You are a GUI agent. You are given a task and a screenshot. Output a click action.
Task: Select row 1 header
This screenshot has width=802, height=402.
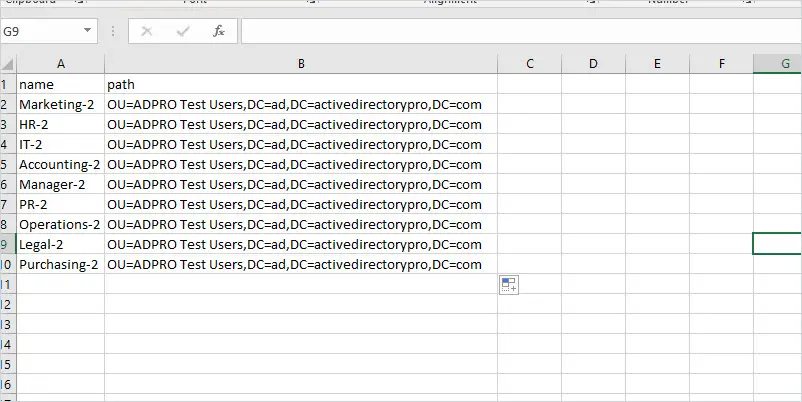(8, 84)
